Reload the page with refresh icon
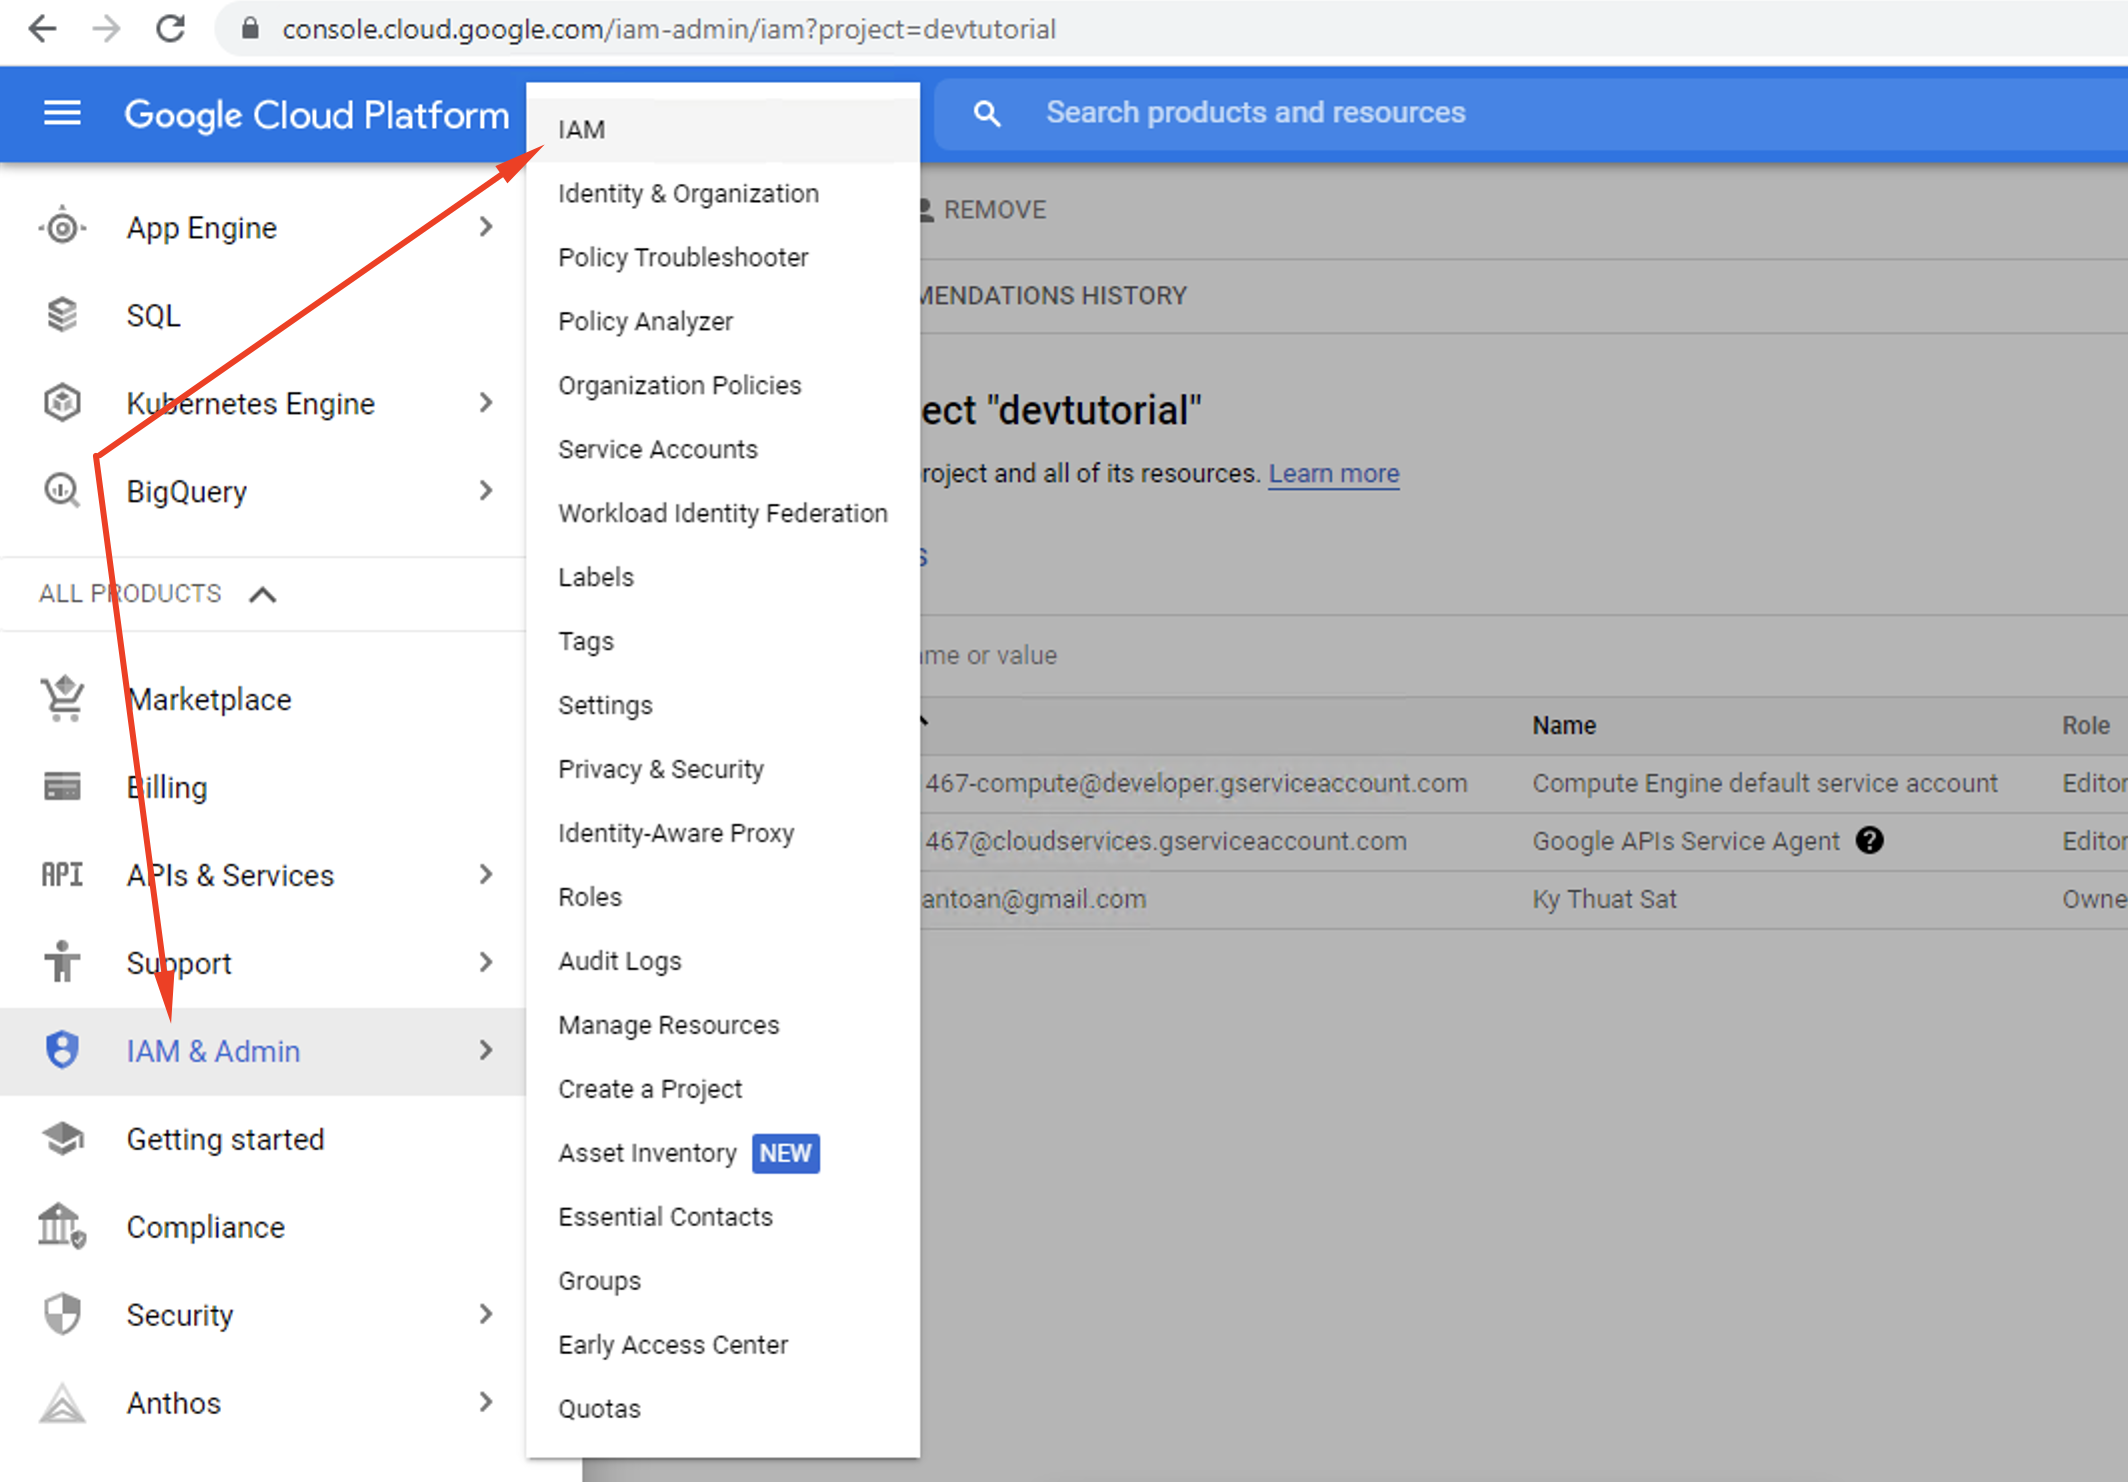The height and width of the screenshot is (1482, 2128). point(171,29)
